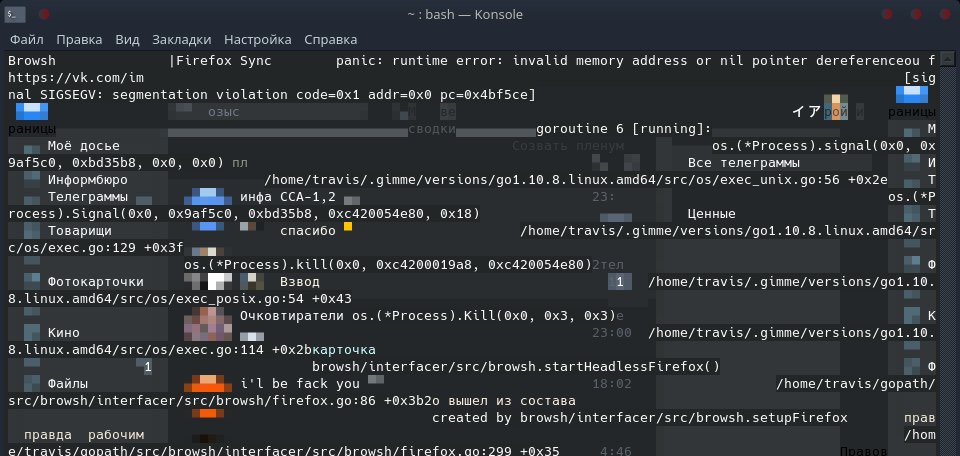Click the icon beside Моё досье
This screenshot has height=456, width=960.
click(x=32, y=147)
